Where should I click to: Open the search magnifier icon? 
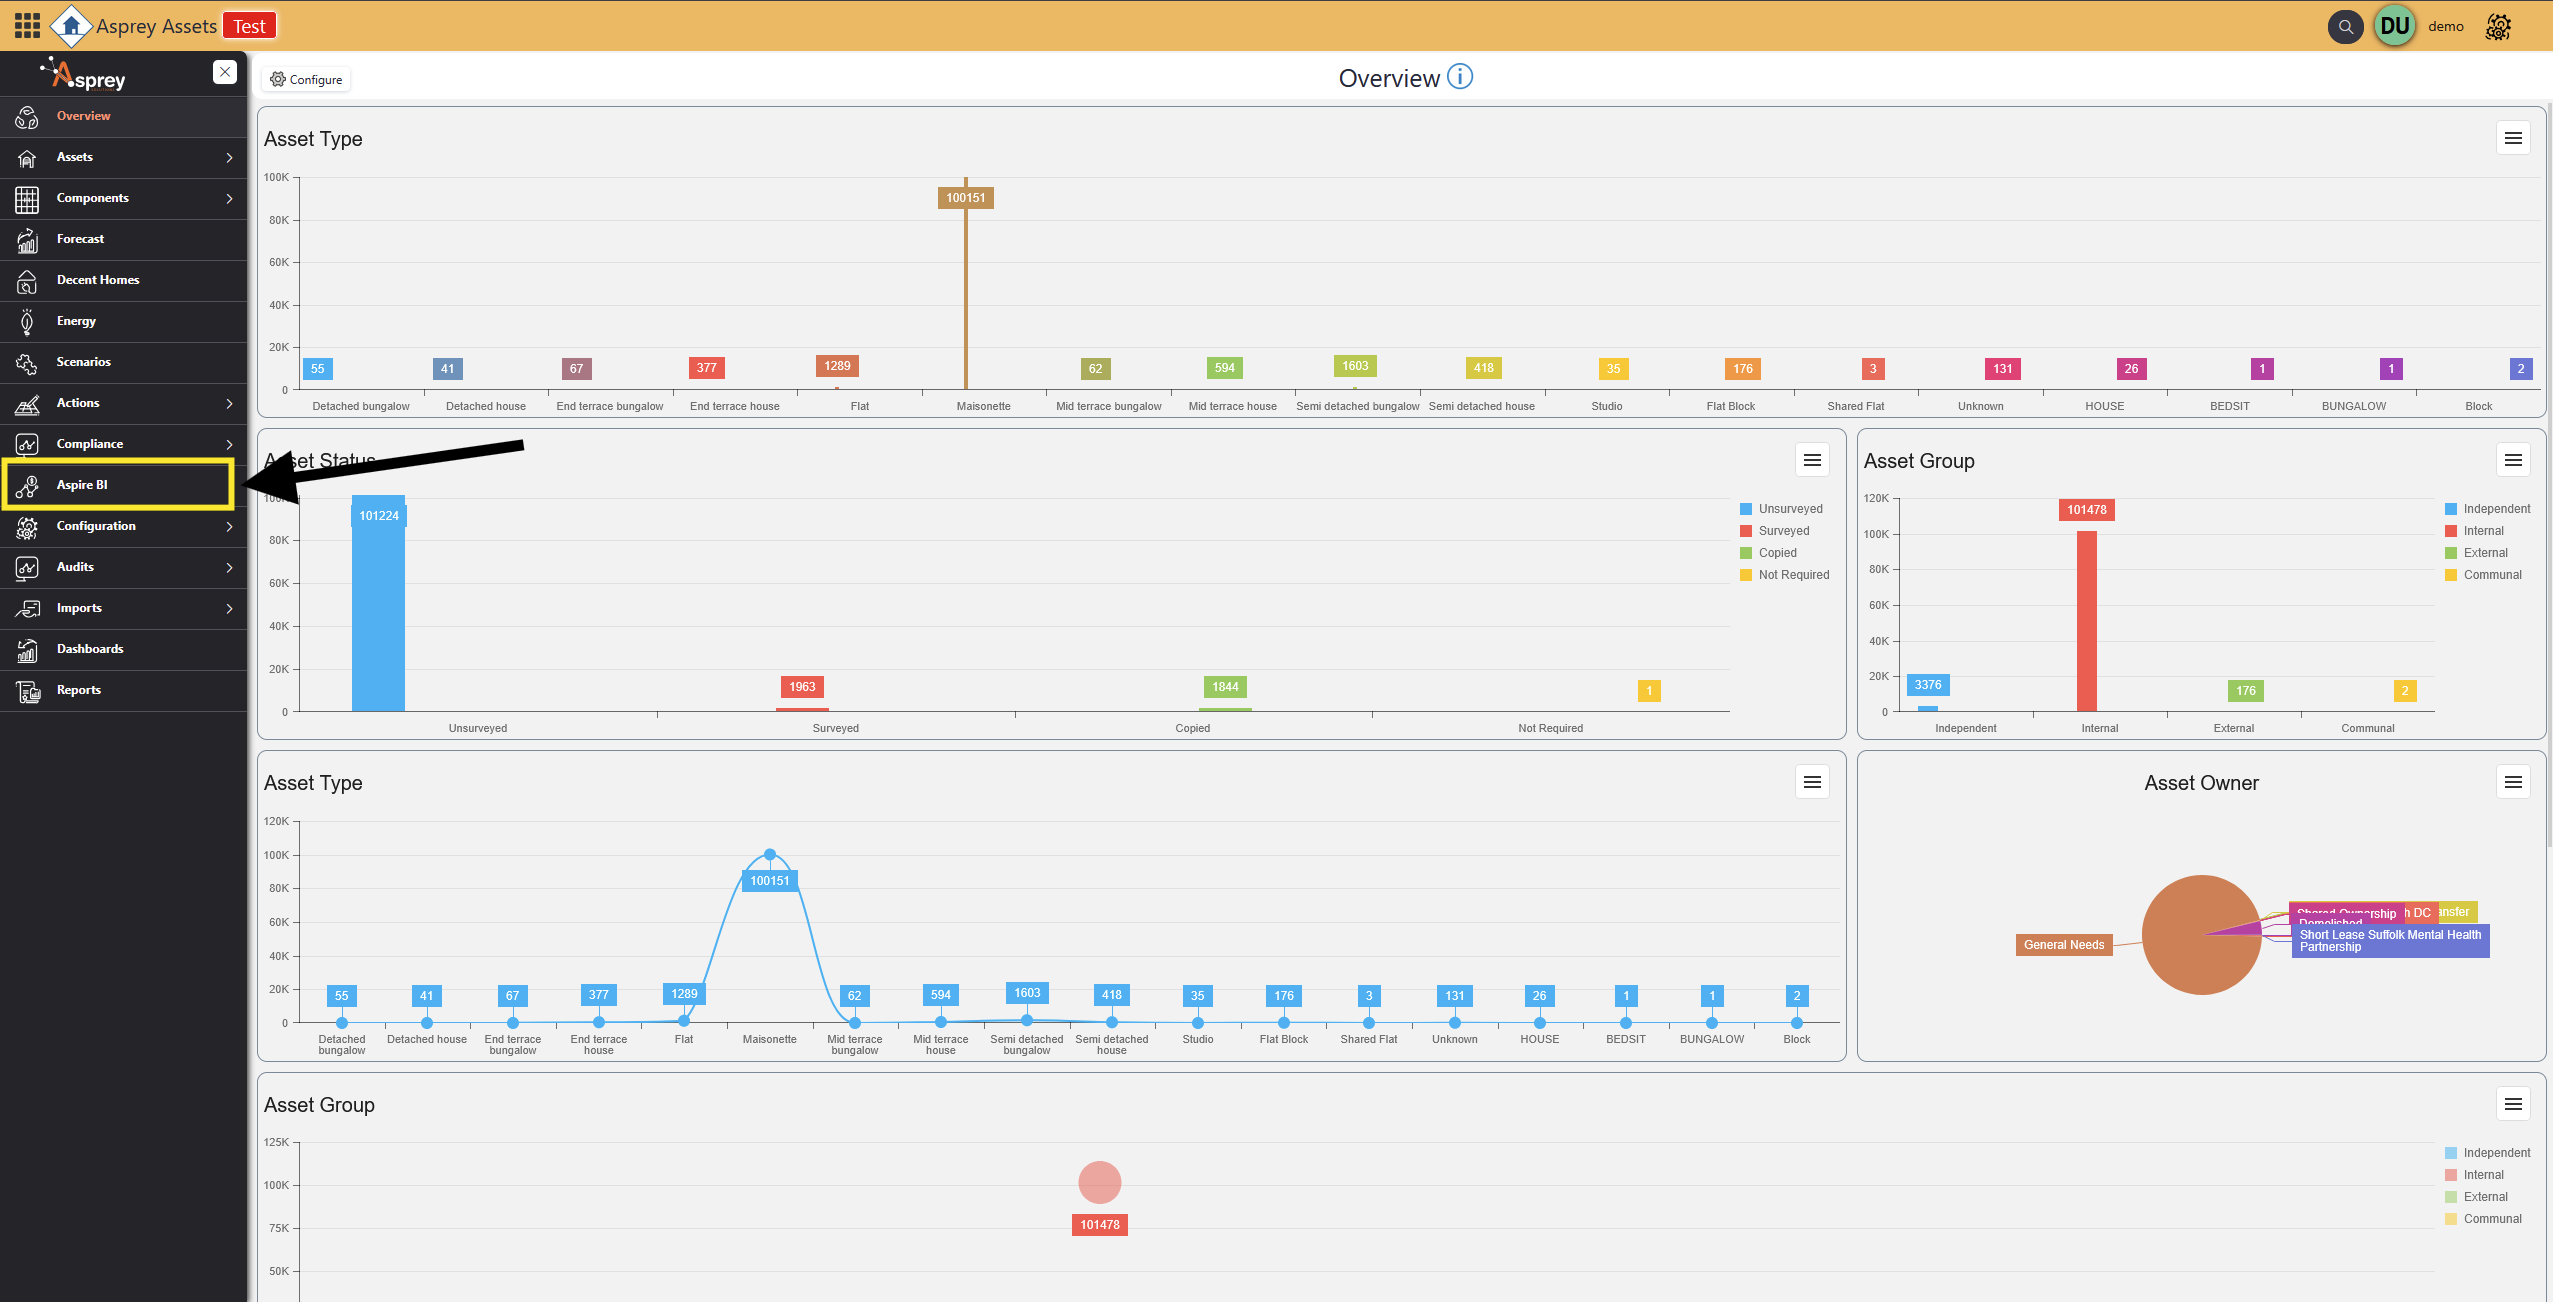2345,27
